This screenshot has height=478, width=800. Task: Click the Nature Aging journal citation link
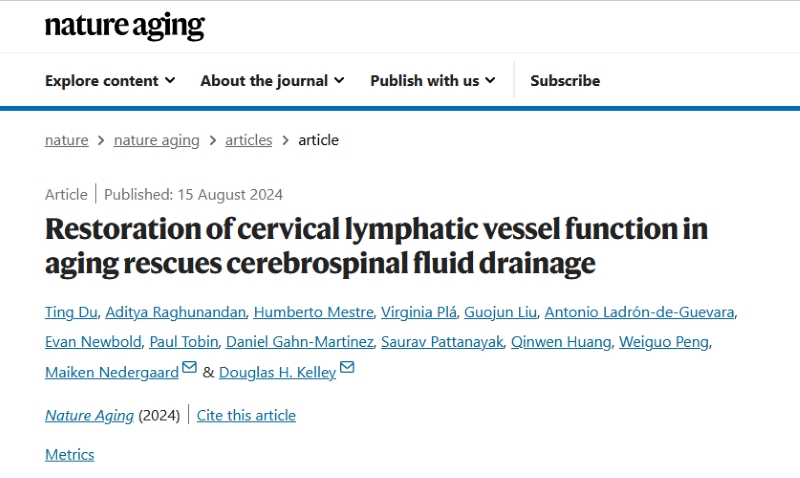click(x=89, y=415)
